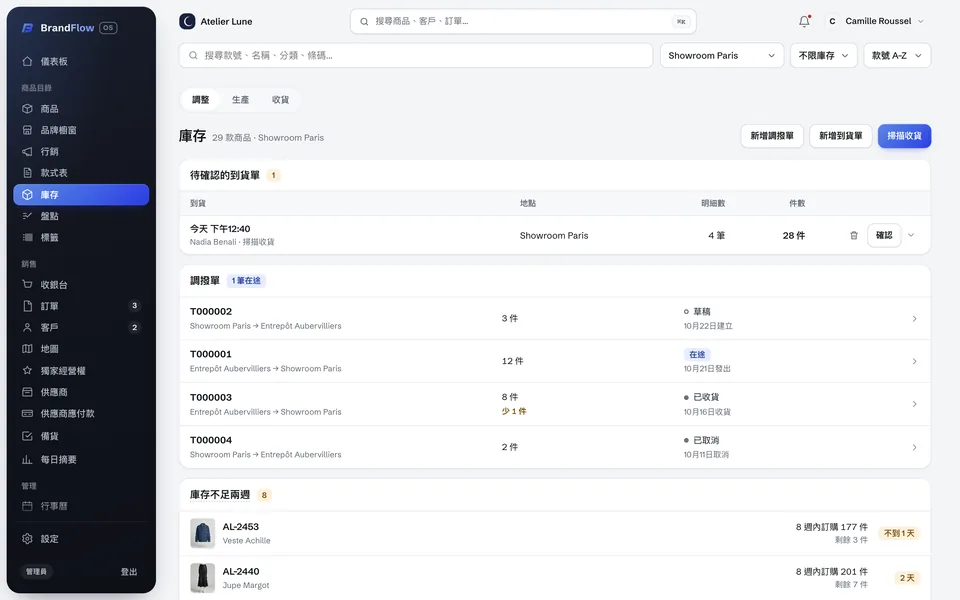The width and height of the screenshot is (960, 600).
Task: Click the 待確認的到貨單 count badge 1
Action: pos(273,175)
